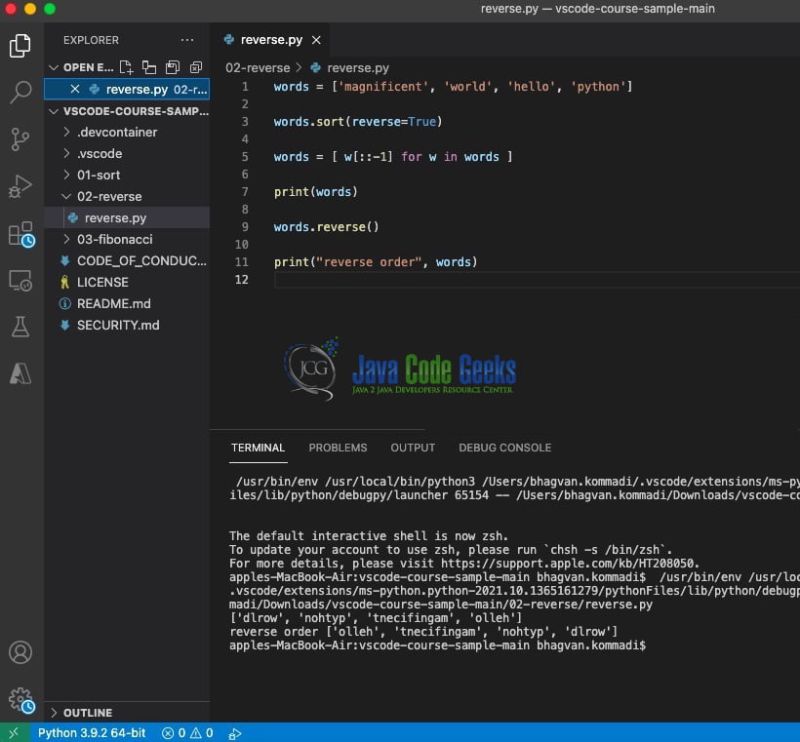800x742 pixels.
Task: Select the Azure view icon
Action: [x=21, y=372]
